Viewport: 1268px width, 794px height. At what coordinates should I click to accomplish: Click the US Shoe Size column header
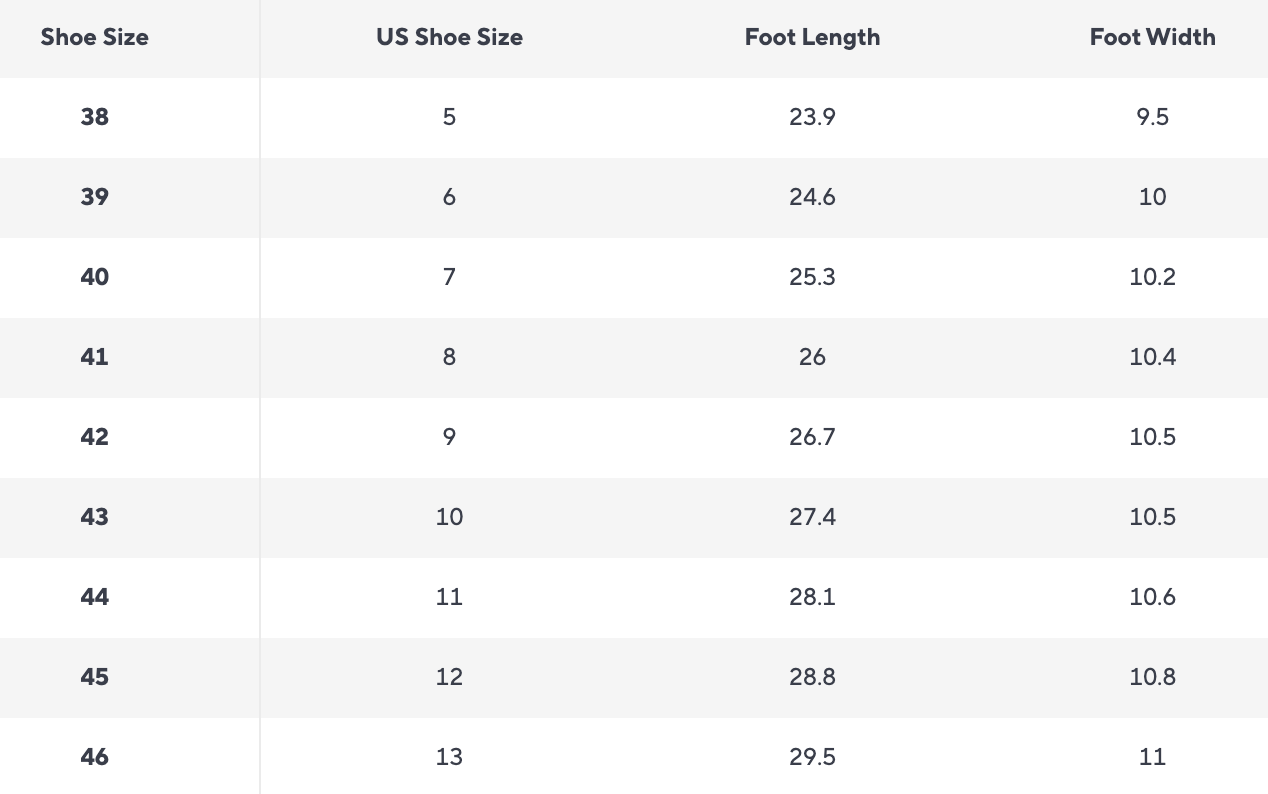449,37
